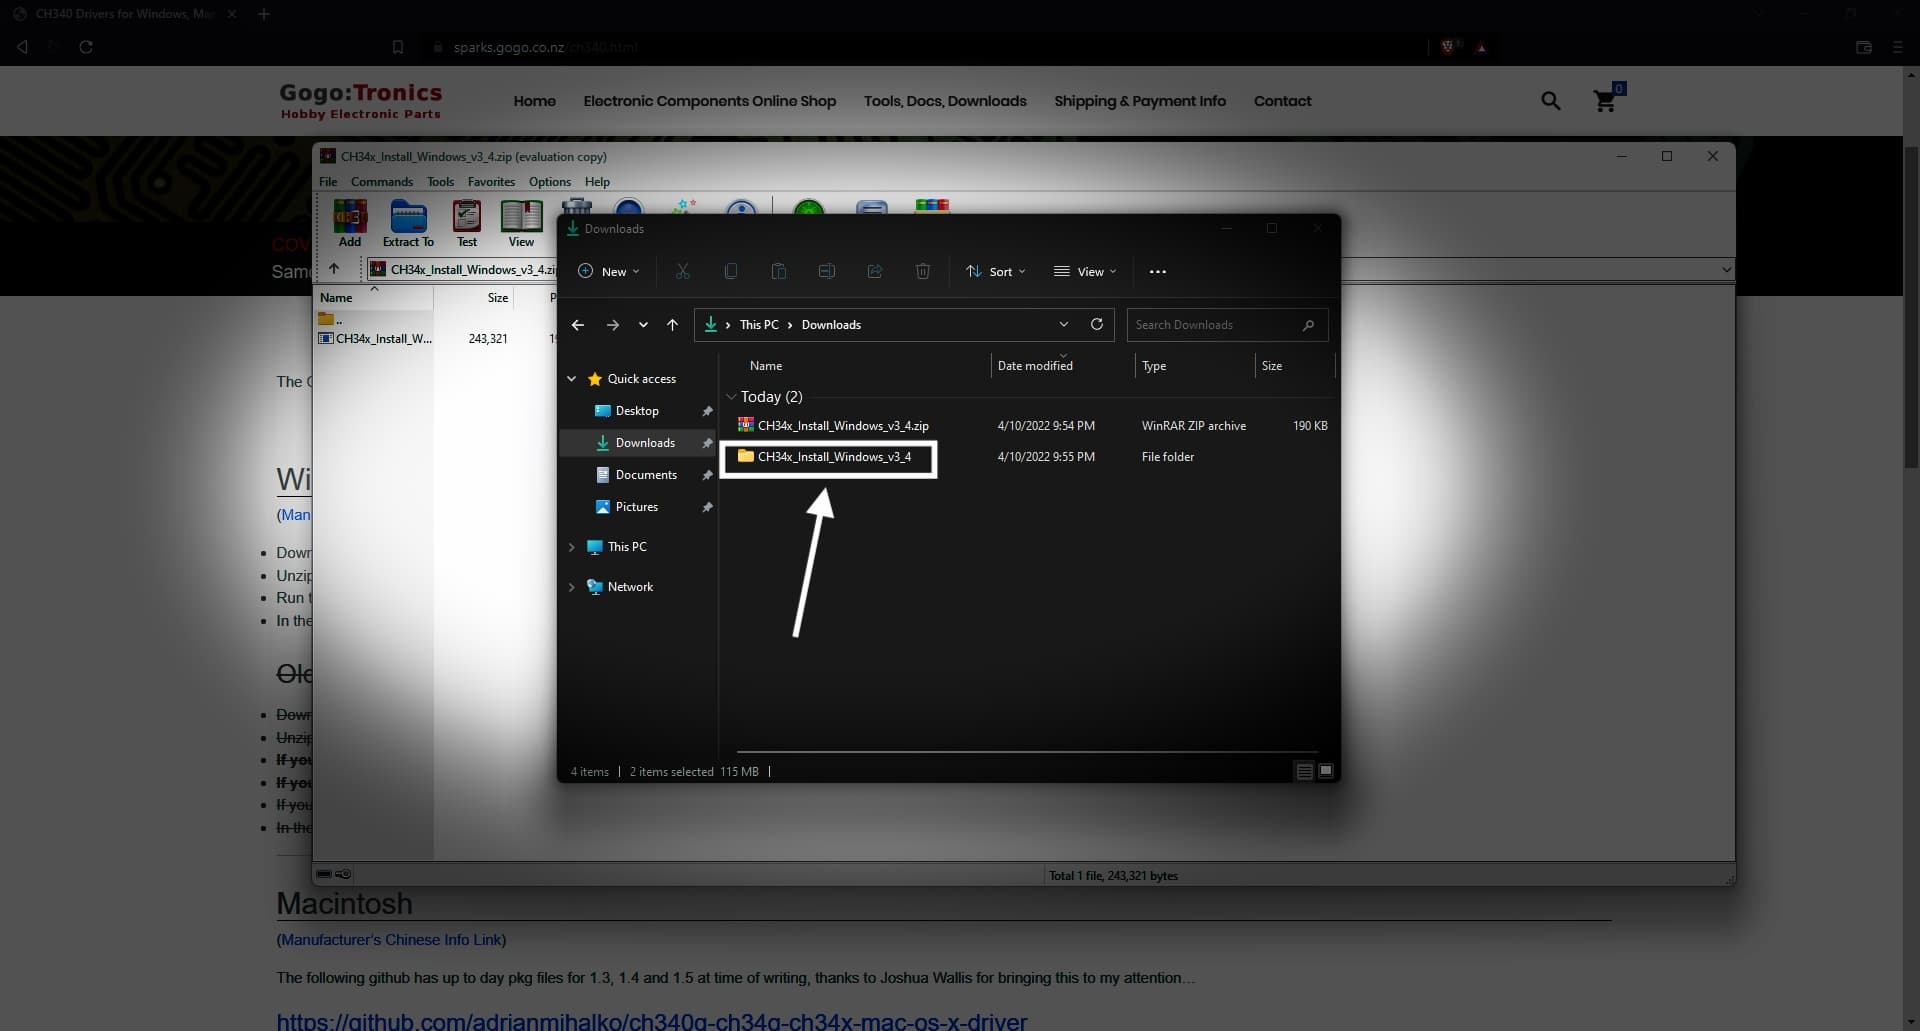The height and width of the screenshot is (1031, 1920).
Task: Open WinRAR File menu
Action: point(328,182)
